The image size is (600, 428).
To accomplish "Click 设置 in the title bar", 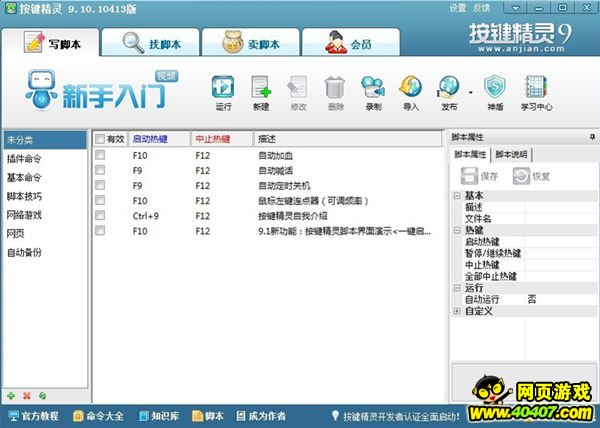I will (x=458, y=8).
